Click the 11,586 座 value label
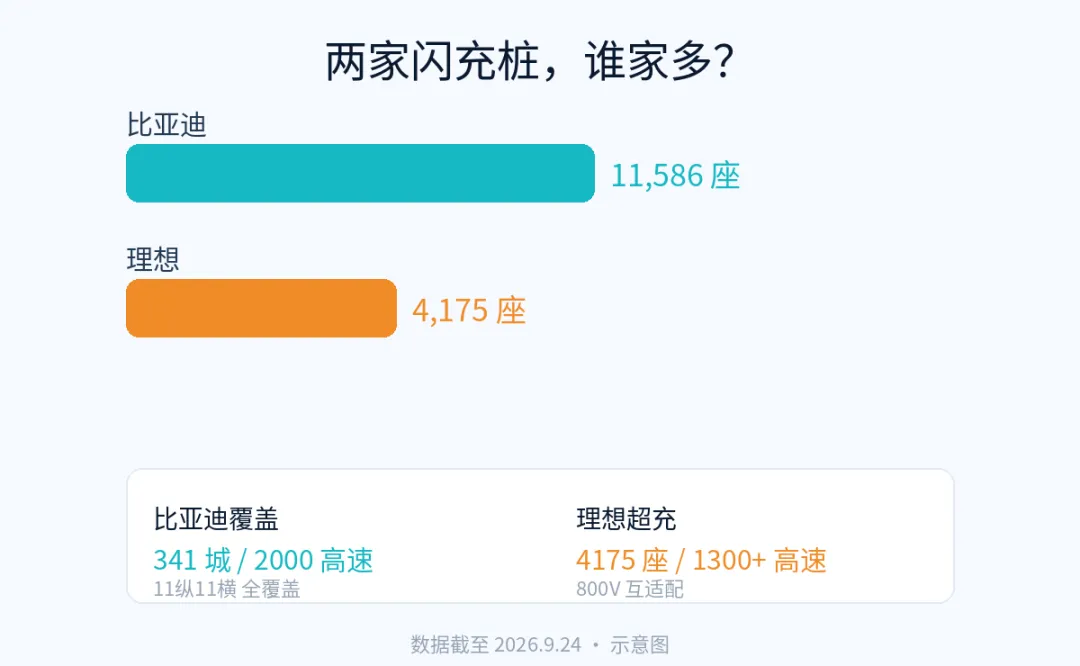This screenshot has width=1080, height=666. [675, 176]
